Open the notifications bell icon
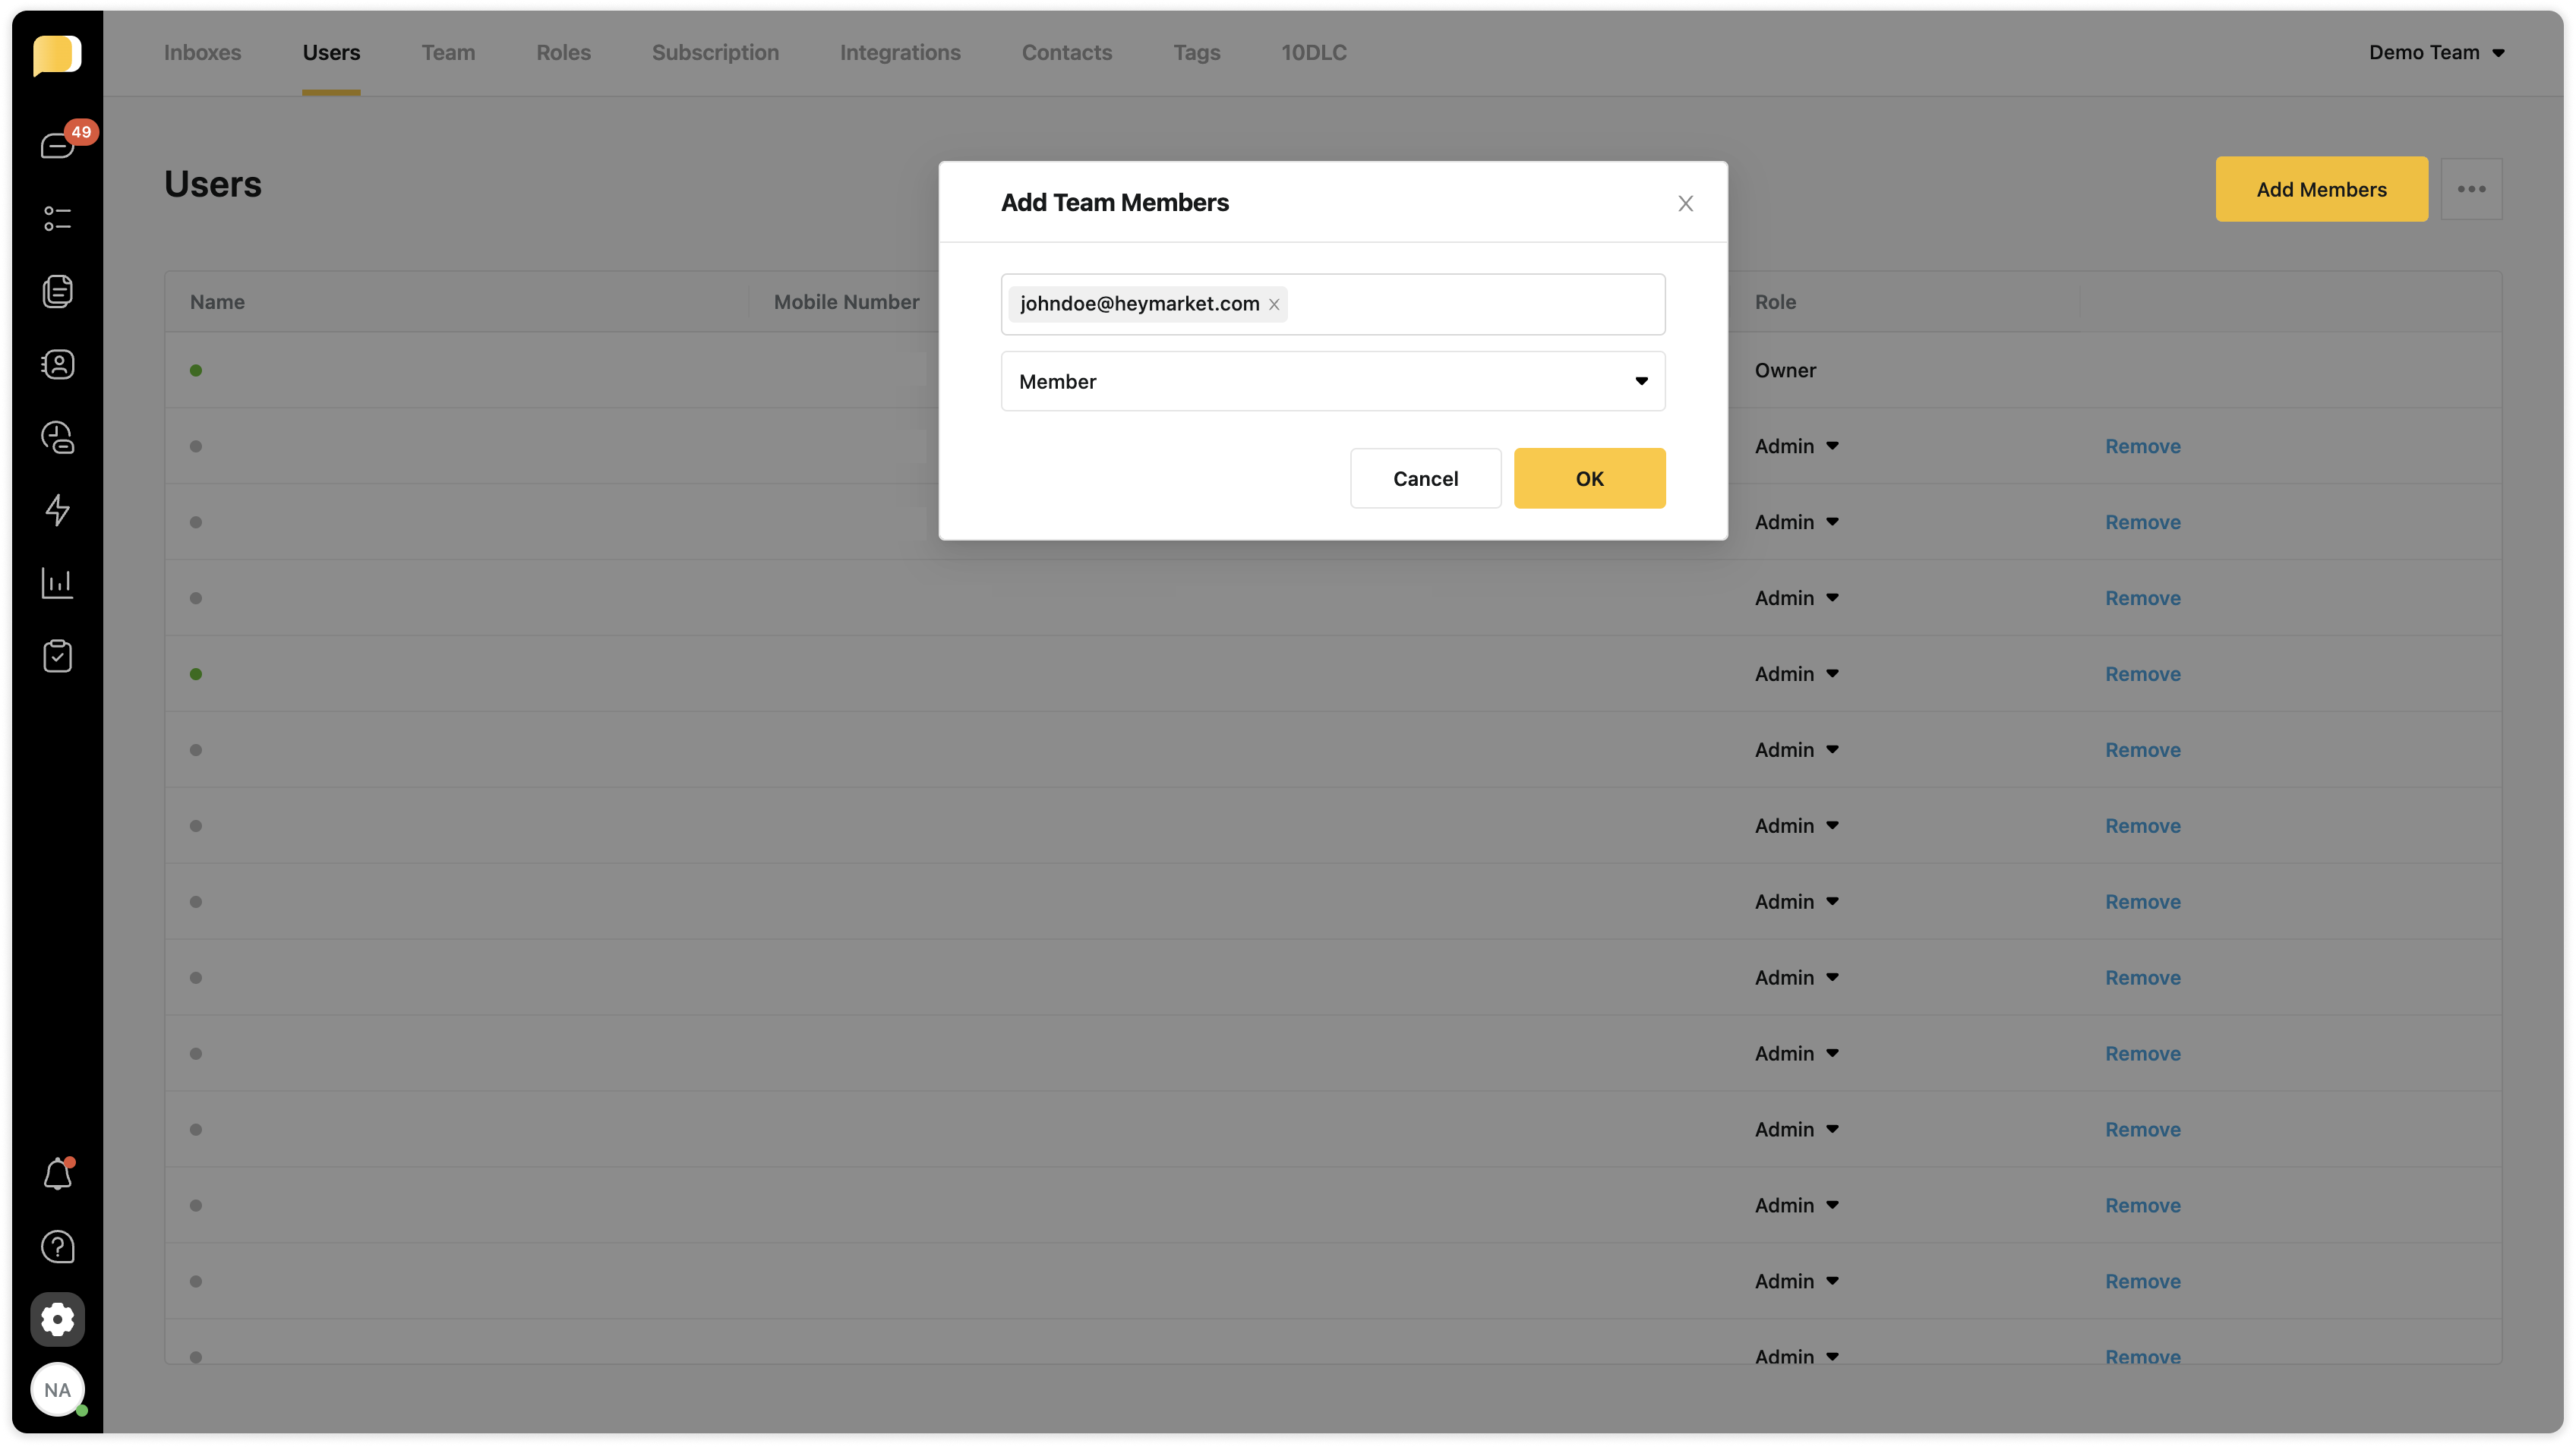This screenshot has width=2576, height=1447. (x=57, y=1174)
